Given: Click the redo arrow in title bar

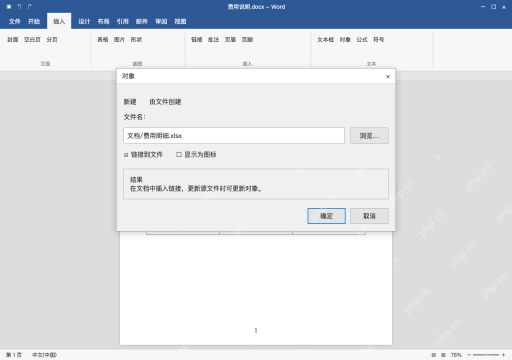Looking at the screenshot, I should [29, 7].
